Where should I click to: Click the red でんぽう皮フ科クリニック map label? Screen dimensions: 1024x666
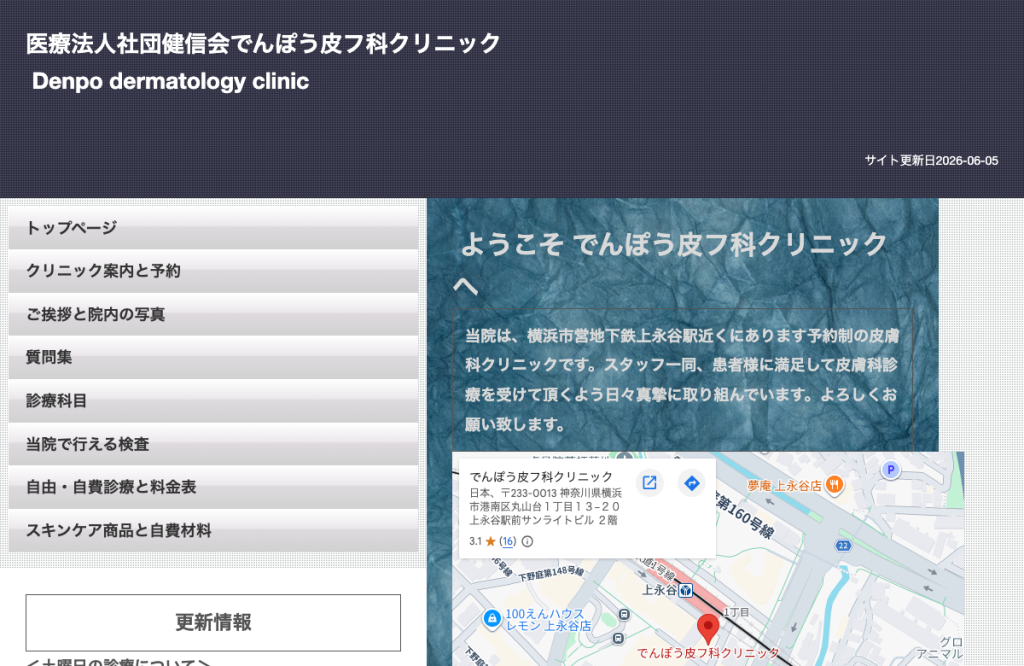click(708, 653)
